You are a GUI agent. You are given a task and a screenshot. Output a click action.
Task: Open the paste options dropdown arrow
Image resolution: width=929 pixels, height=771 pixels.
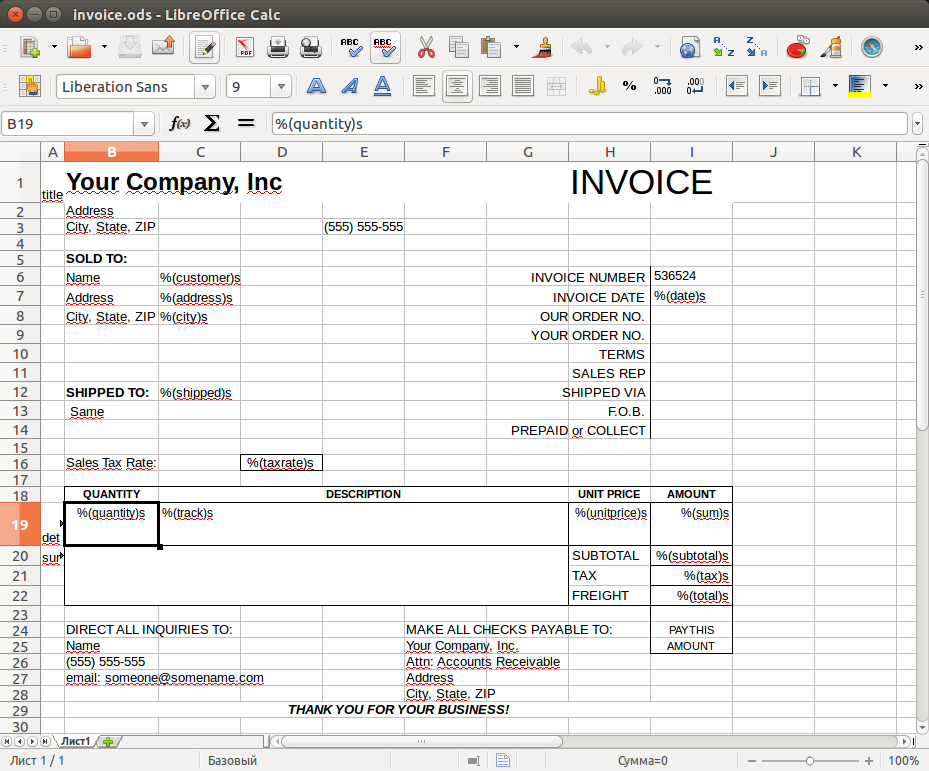tap(516, 47)
